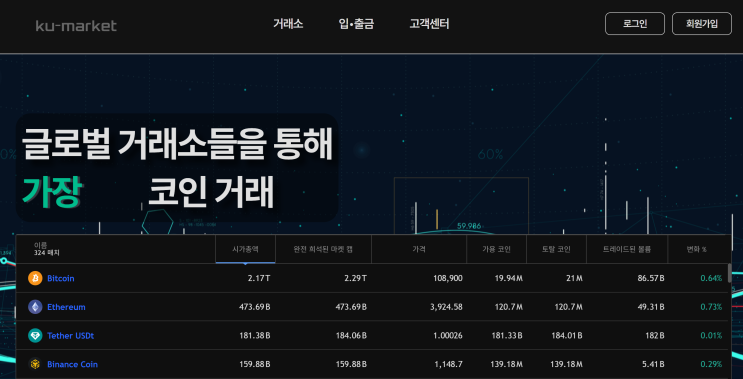The image size is (743, 379).
Task: Click Binance Coin volume 5.41B
Action: 653,364
